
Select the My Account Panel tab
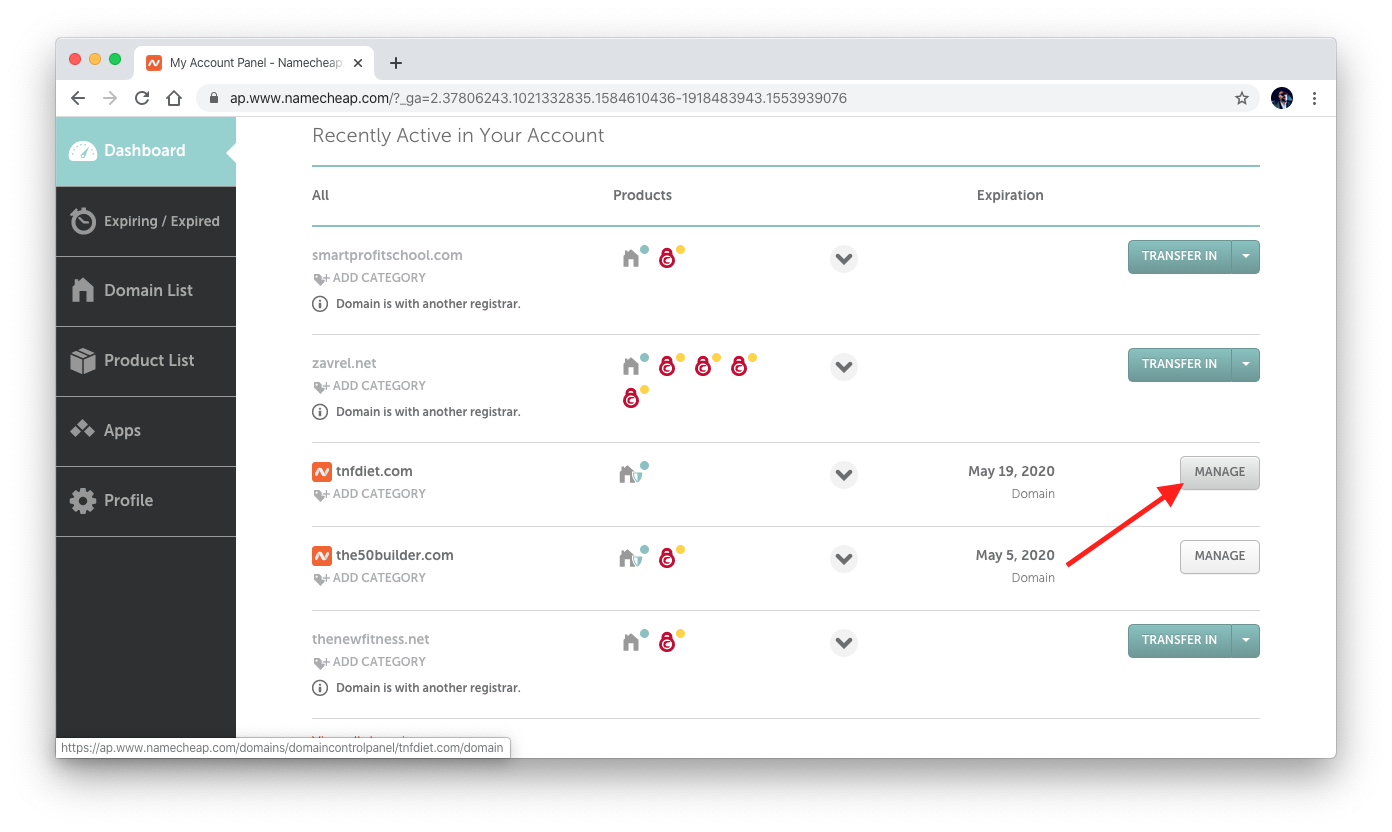click(254, 63)
